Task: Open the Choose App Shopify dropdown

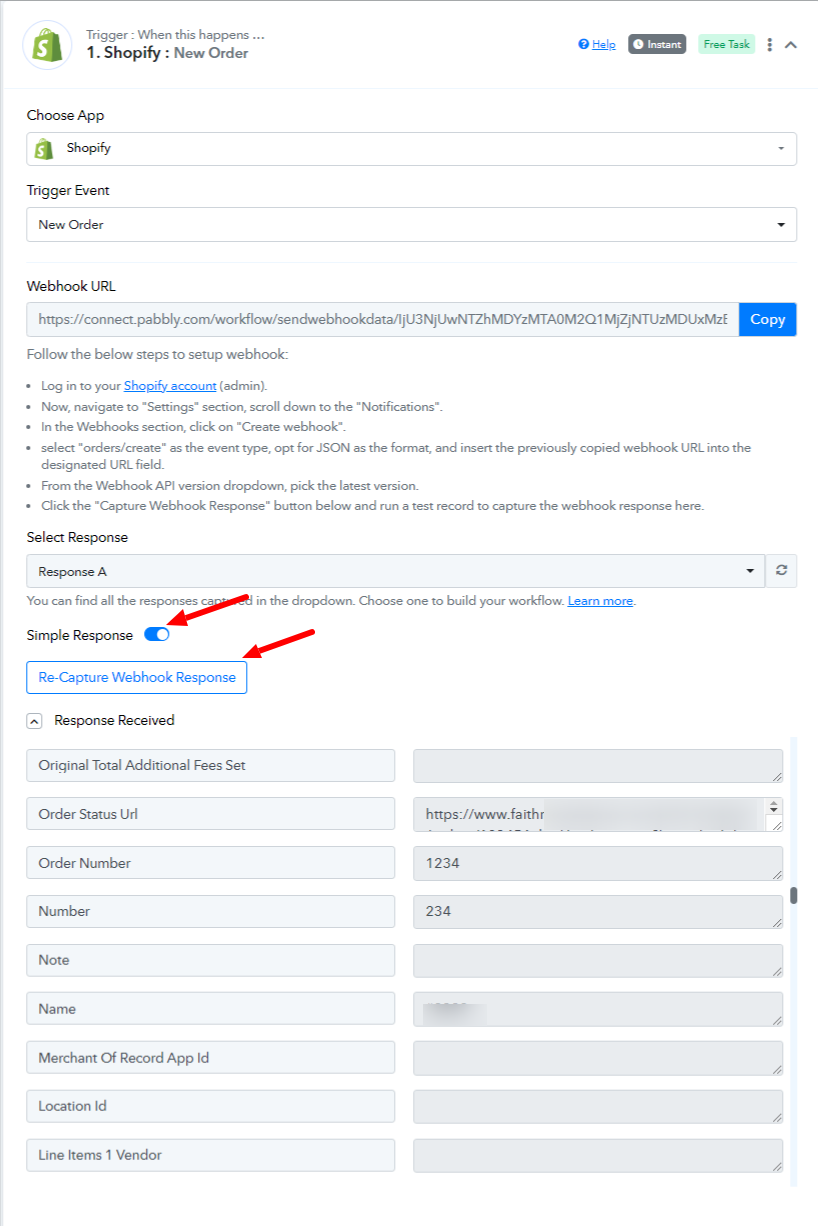Action: pos(412,148)
